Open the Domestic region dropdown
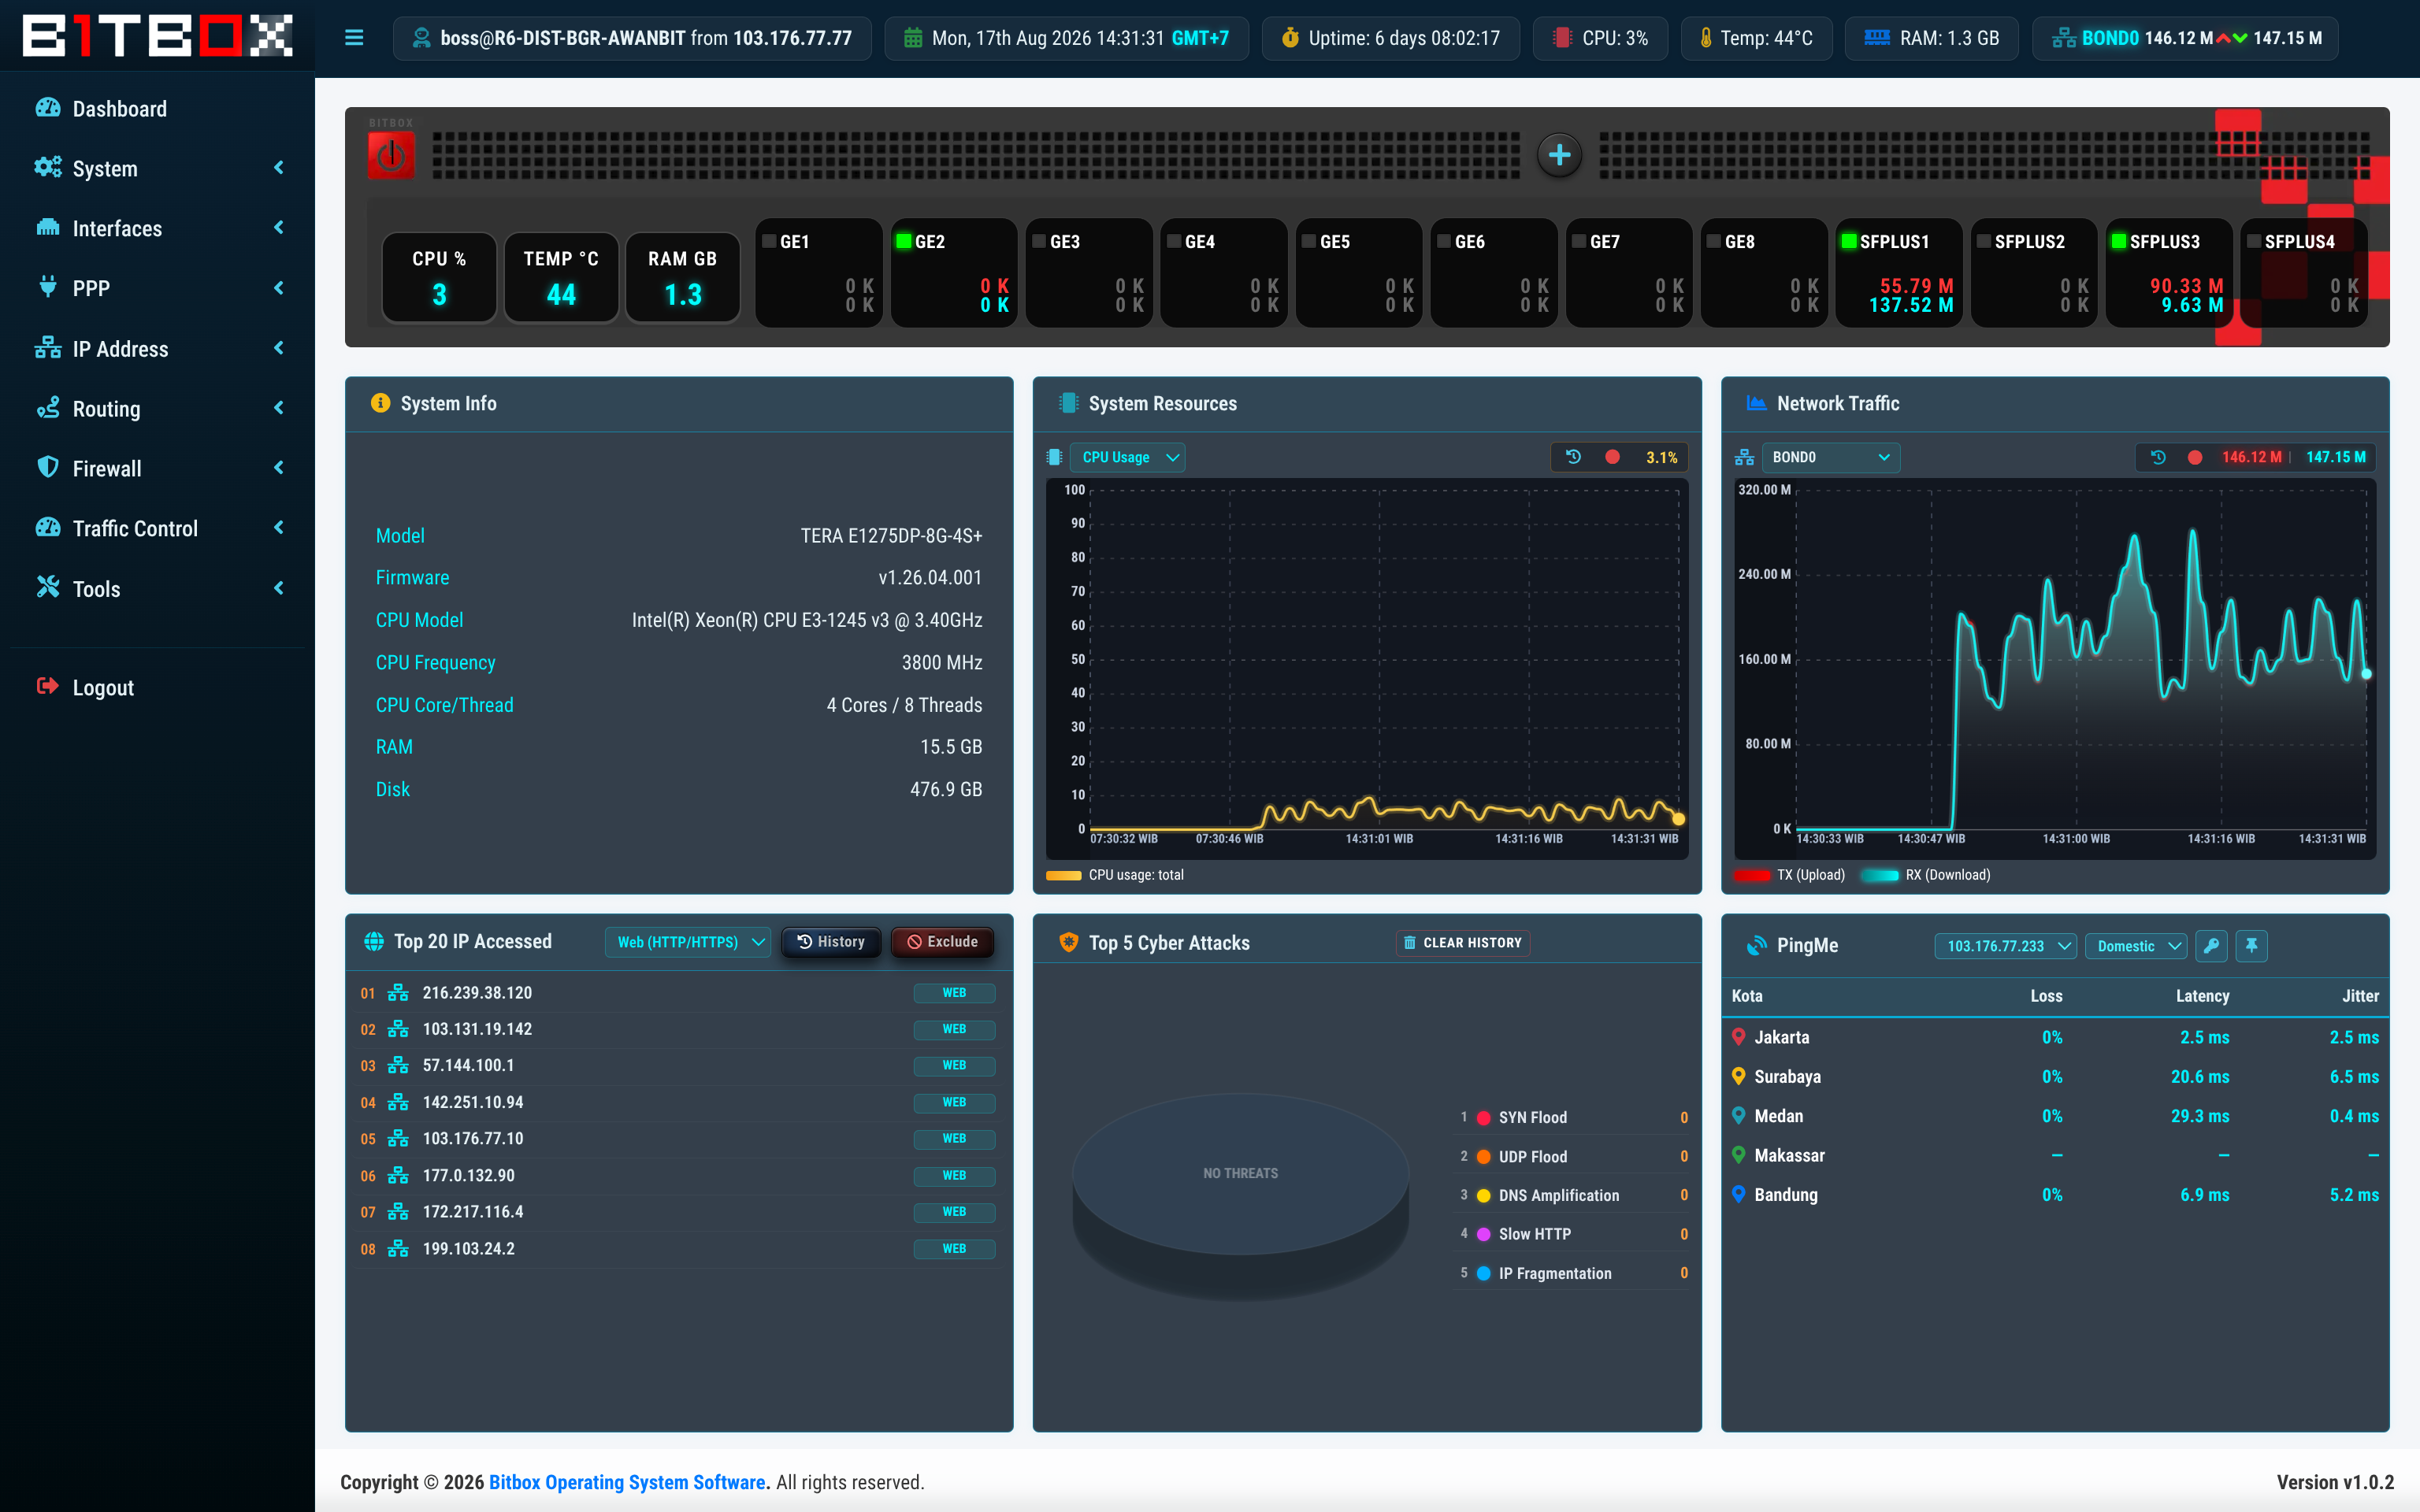The height and width of the screenshot is (1512, 2420). pyautogui.click(x=2136, y=946)
